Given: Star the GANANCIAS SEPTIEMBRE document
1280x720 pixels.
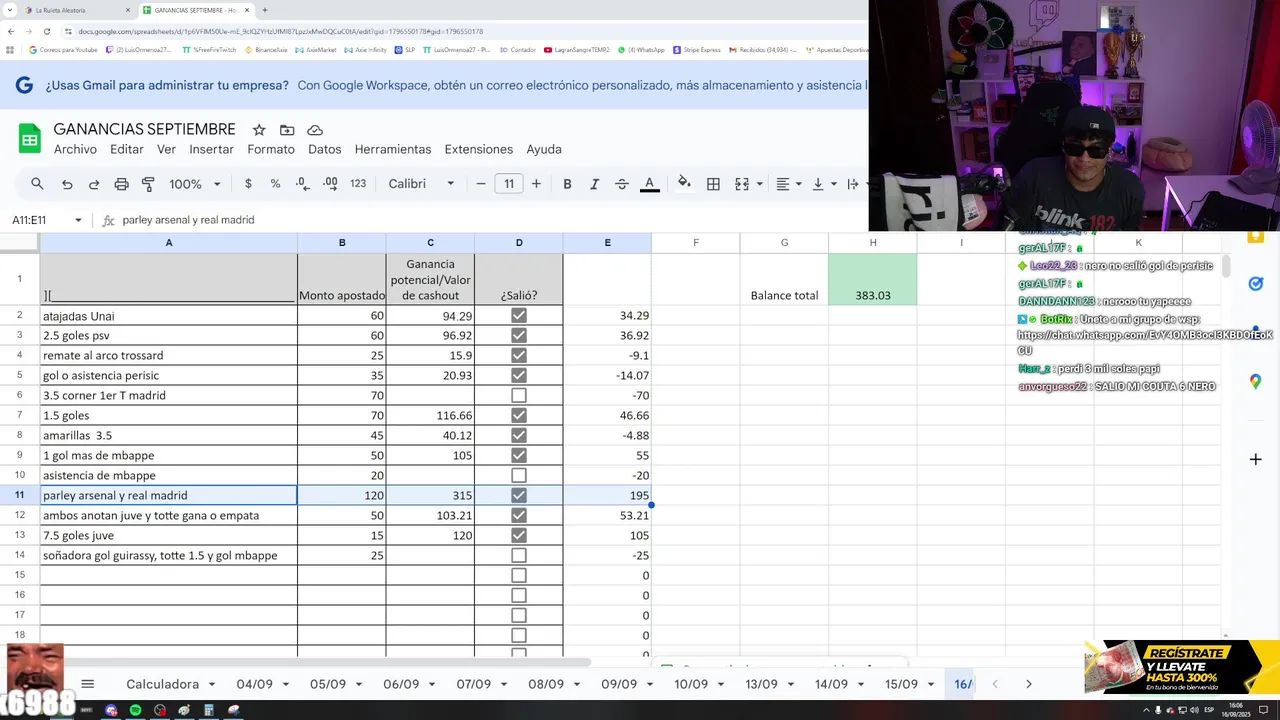Looking at the screenshot, I should coord(259,130).
